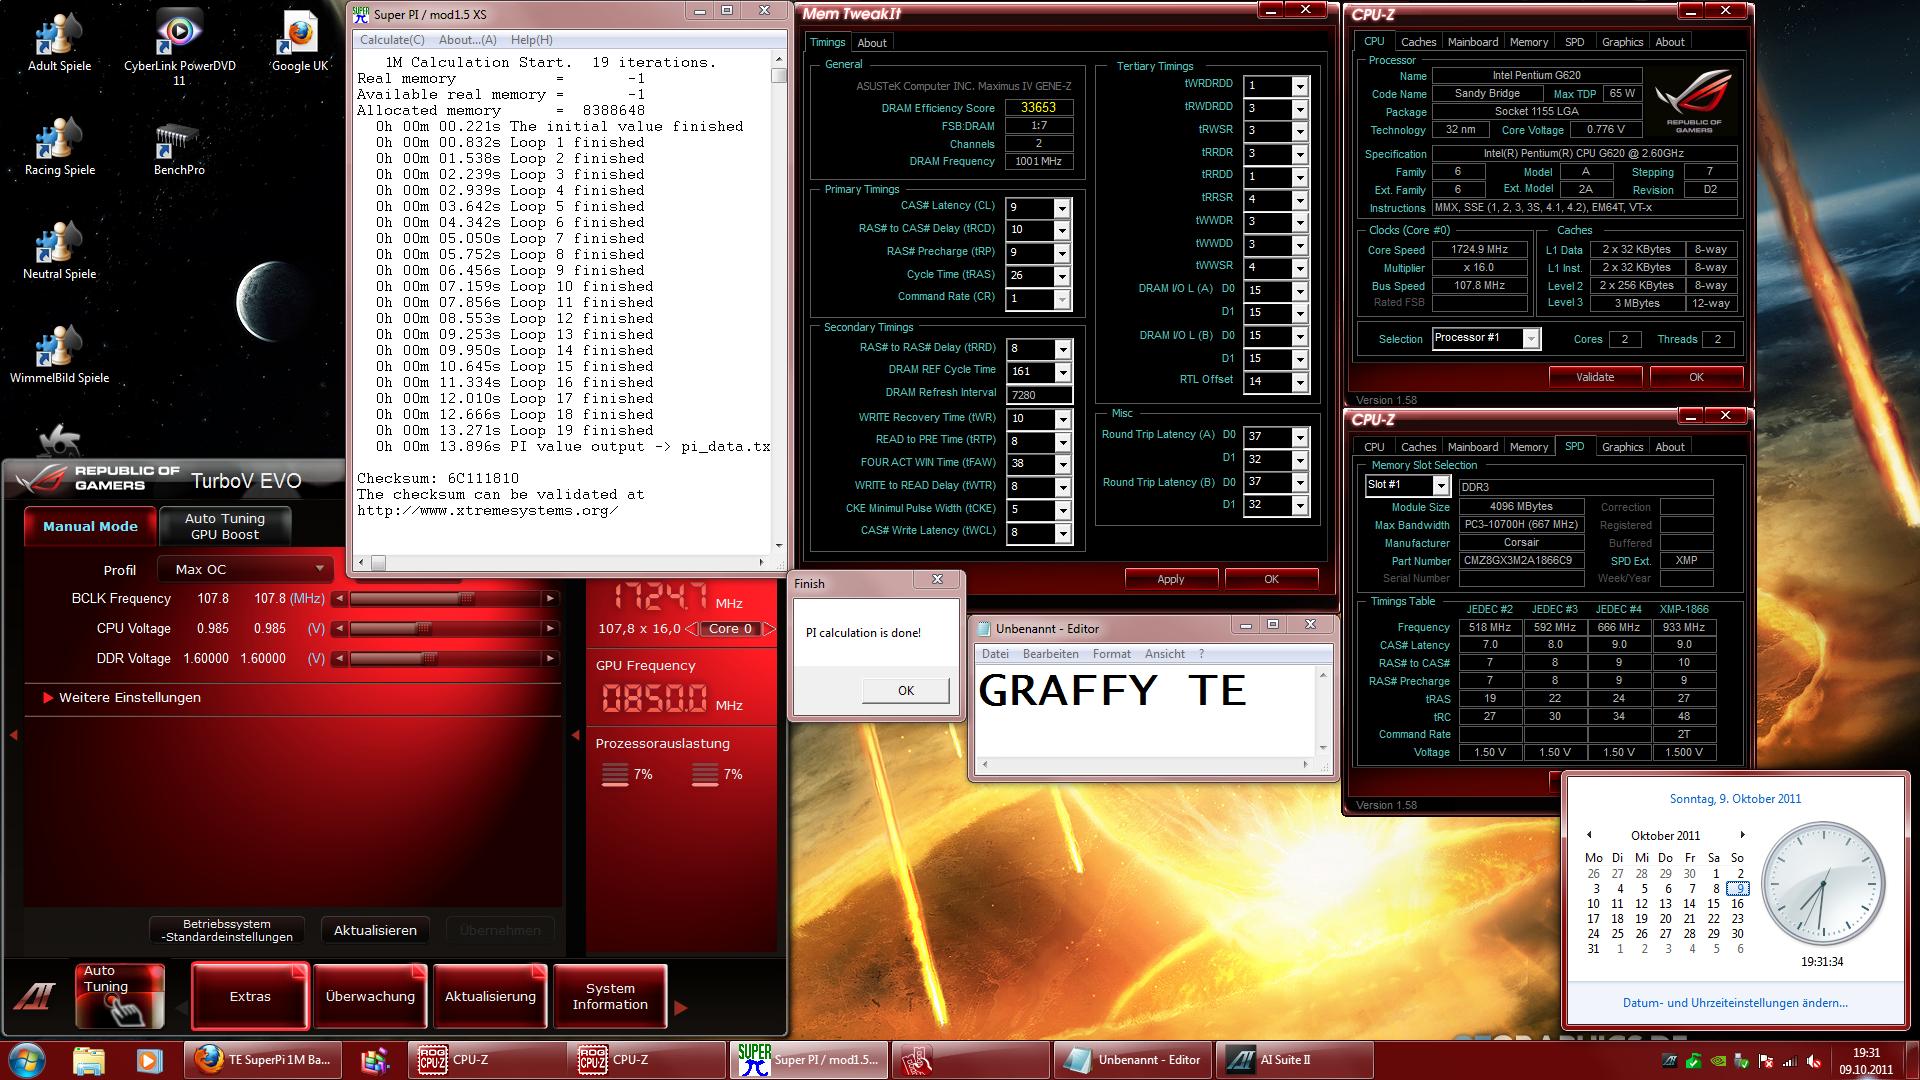Open Windows Explorer from the taskbar
This screenshot has width=1920, height=1080.
89,1060
